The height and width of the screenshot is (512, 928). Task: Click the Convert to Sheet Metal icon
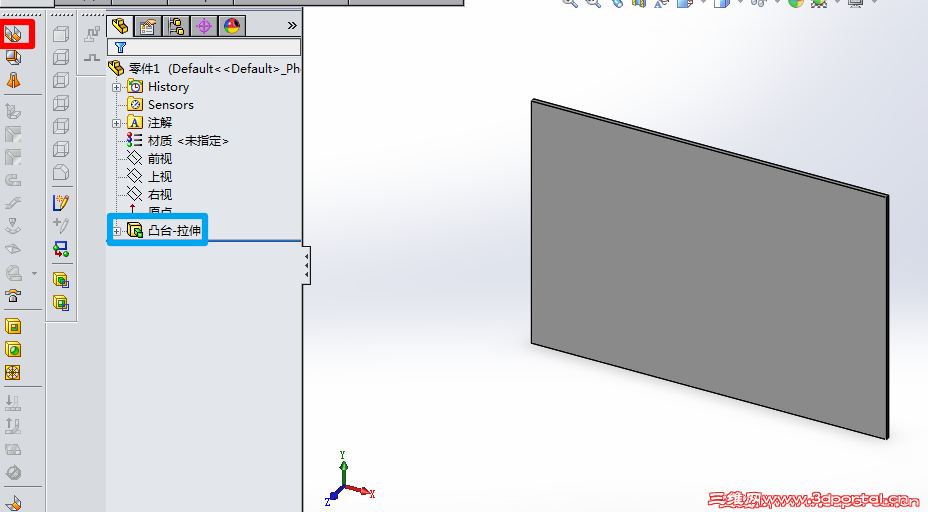13,57
